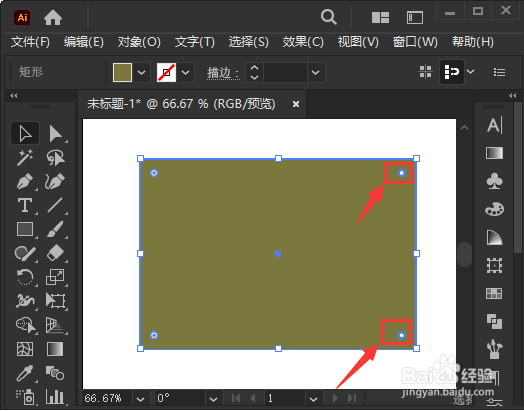This screenshot has height=411, width=524.
Task: Select the Gradient tool in toolbox
Action: (55, 349)
